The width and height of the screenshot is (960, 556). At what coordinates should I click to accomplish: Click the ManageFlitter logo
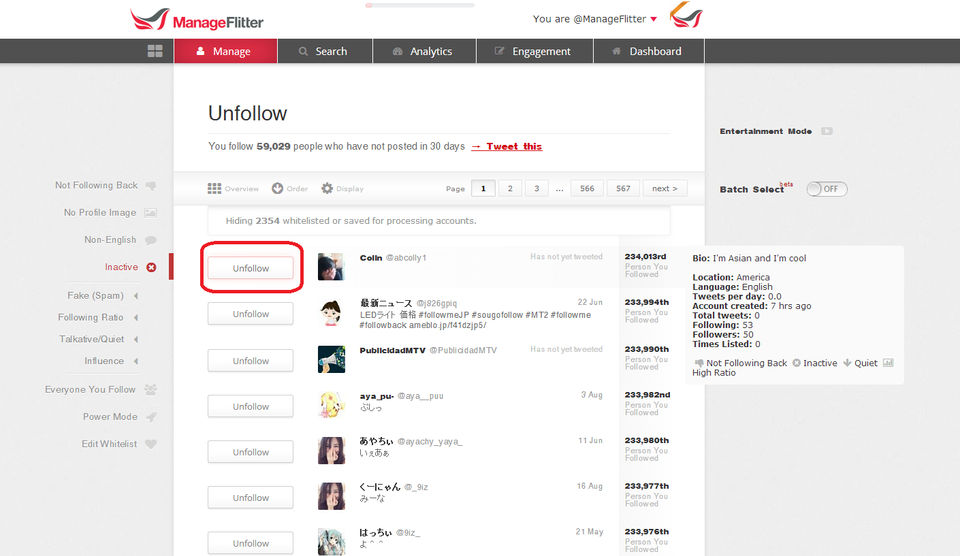197,20
